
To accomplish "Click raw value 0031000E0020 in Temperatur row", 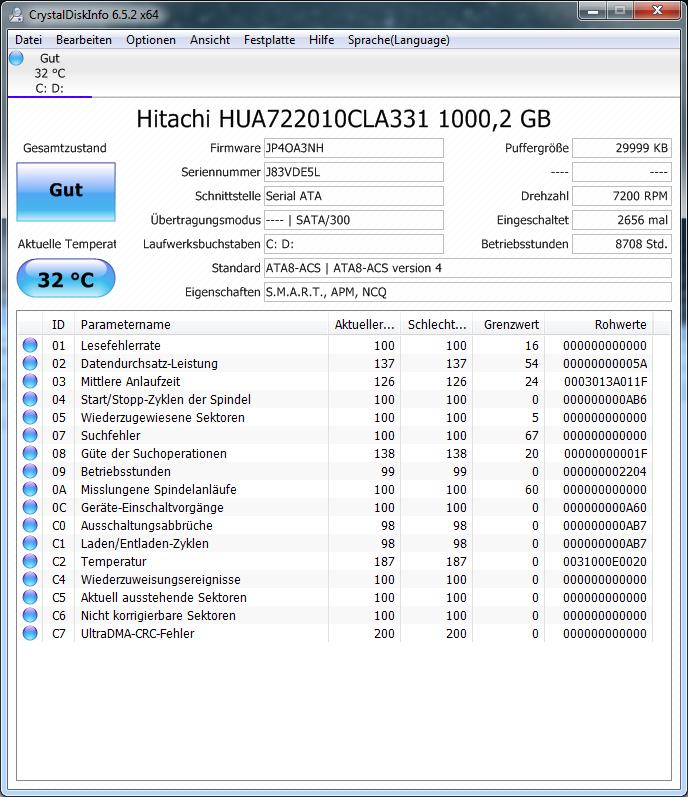I will click(x=605, y=562).
